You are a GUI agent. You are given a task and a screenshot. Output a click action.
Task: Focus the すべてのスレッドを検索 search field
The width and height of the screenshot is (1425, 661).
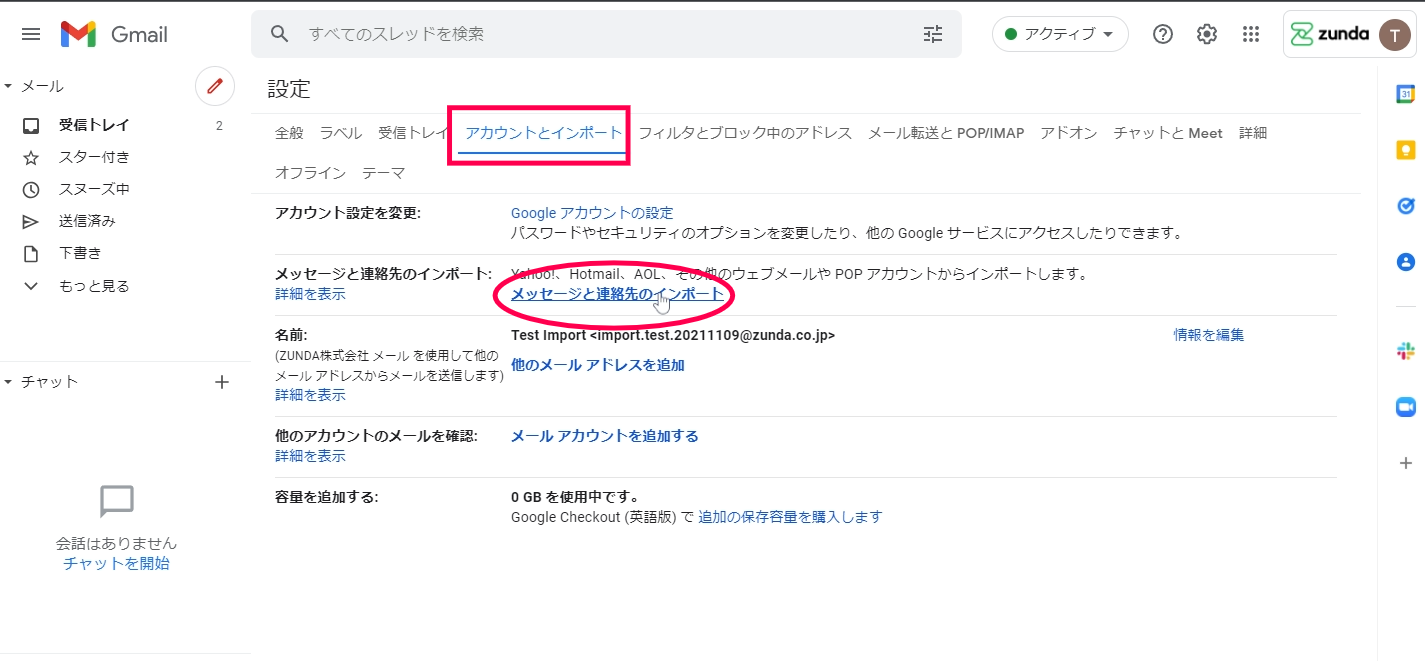pyautogui.click(x=606, y=34)
